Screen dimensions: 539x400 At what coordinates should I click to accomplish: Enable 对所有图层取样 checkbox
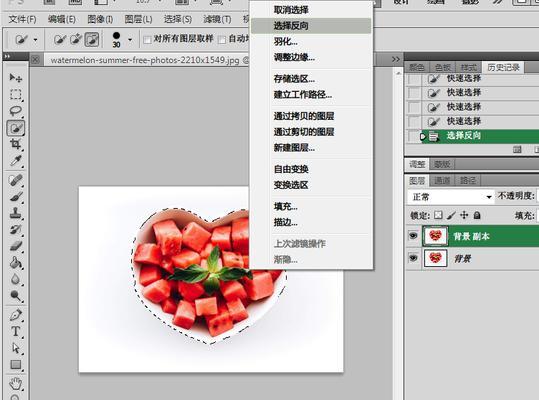click(x=147, y=40)
